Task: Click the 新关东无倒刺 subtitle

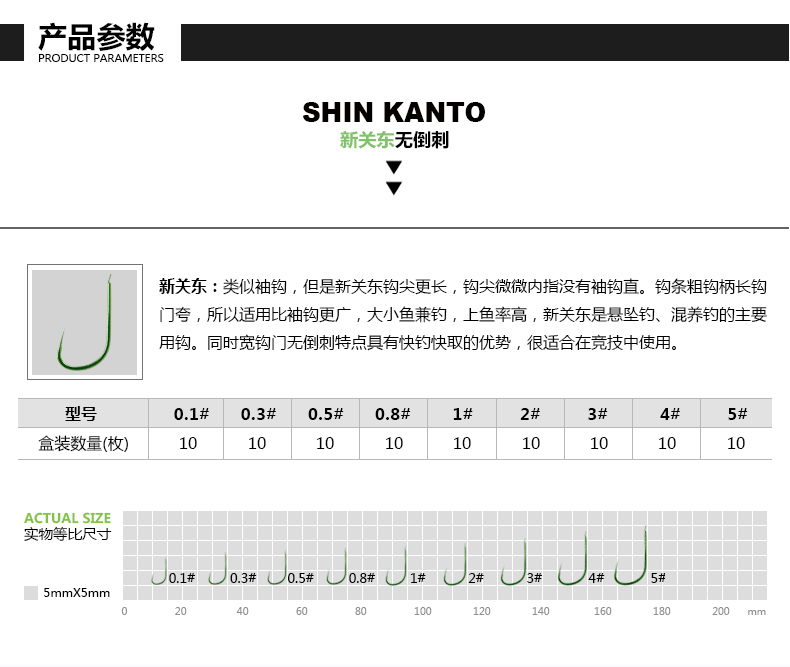Action: point(394,140)
